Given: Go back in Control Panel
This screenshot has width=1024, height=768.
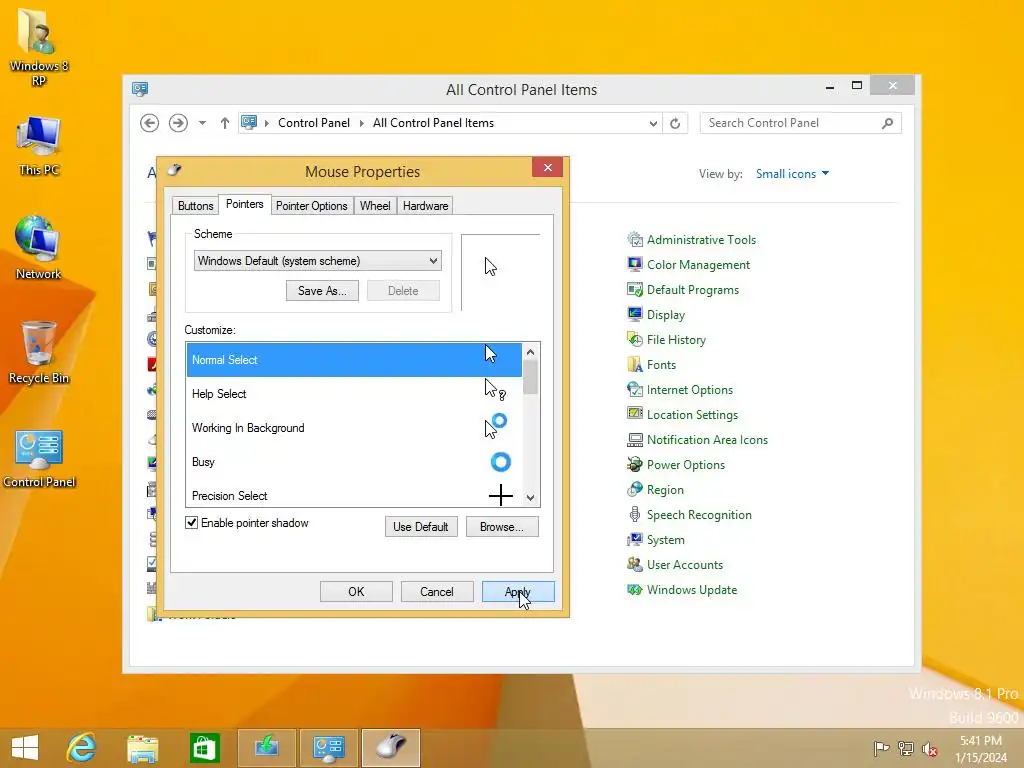Looking at the screenshot, I should tap(150, 123).
